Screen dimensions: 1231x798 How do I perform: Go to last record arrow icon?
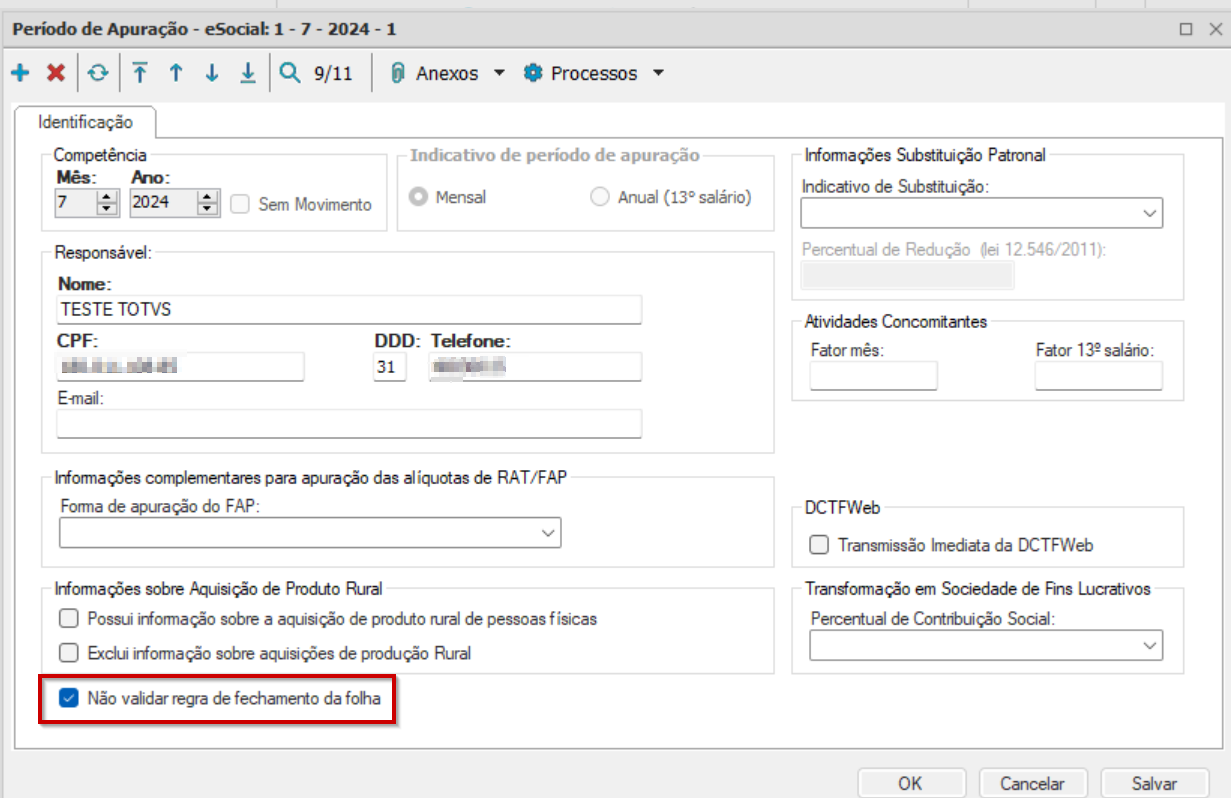[x=247, y=73]
